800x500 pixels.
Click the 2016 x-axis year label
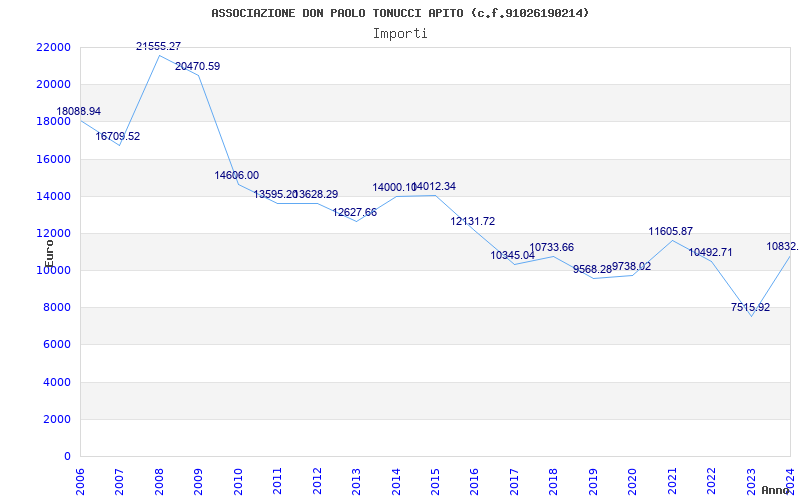474,480
